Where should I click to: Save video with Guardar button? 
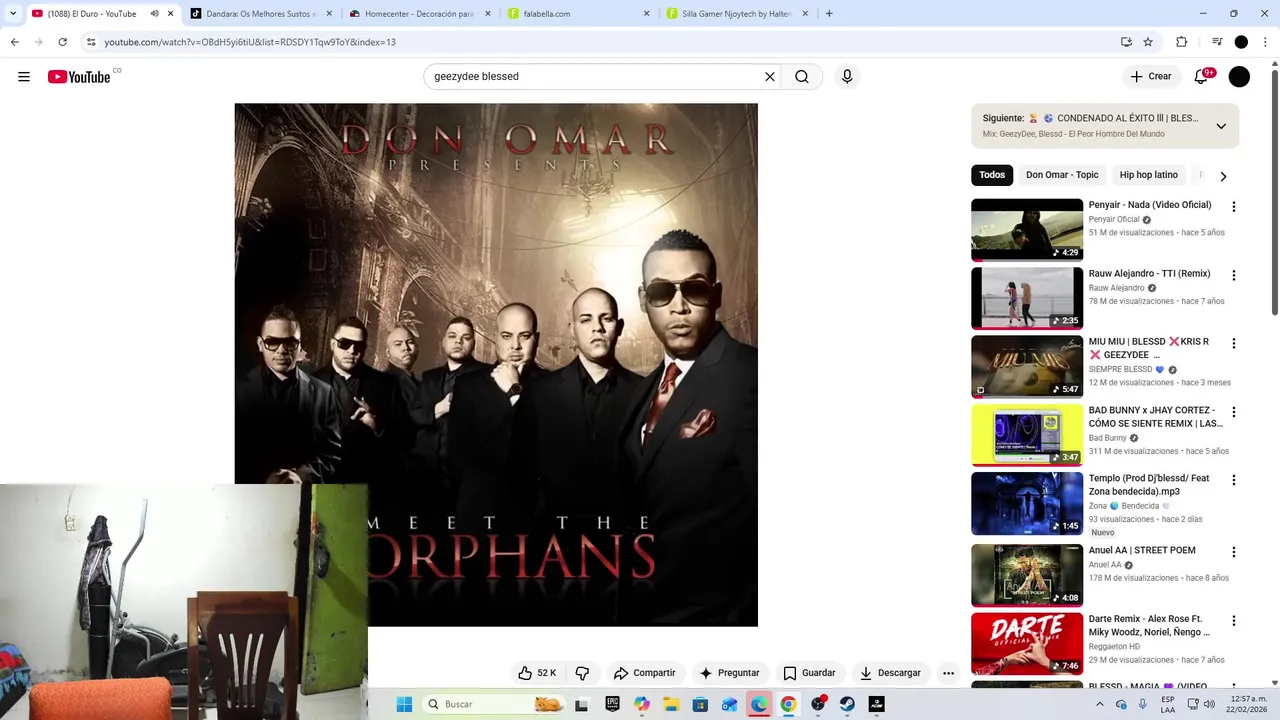pos(809,673)
